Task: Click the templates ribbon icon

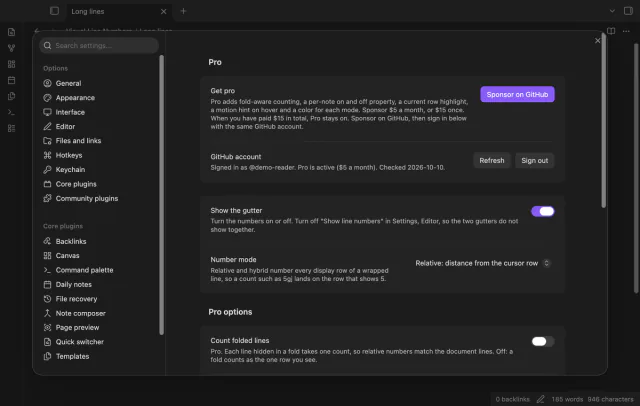Action: coord(11,96)
